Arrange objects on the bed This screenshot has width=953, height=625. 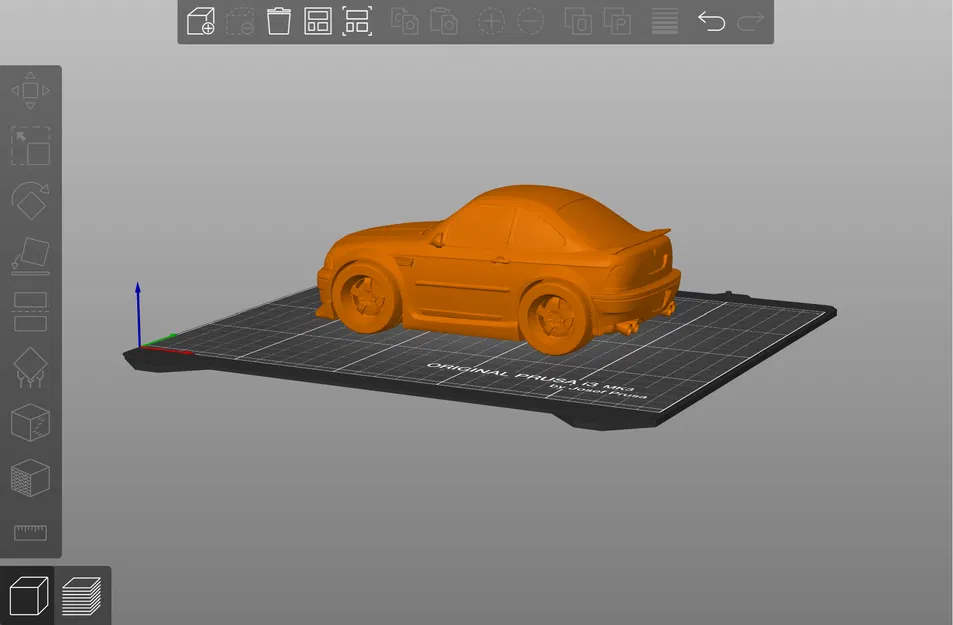tap(318, 21)
